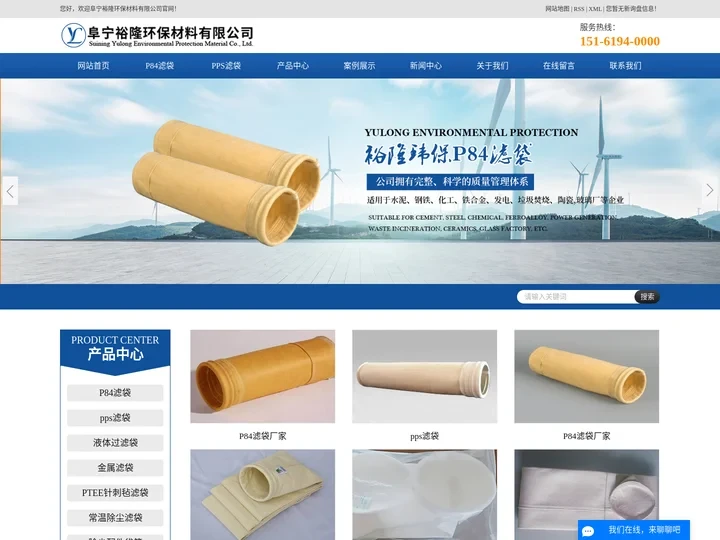Click the XML link in top bar
The image size is (720, 540).
tap(595, 9)
